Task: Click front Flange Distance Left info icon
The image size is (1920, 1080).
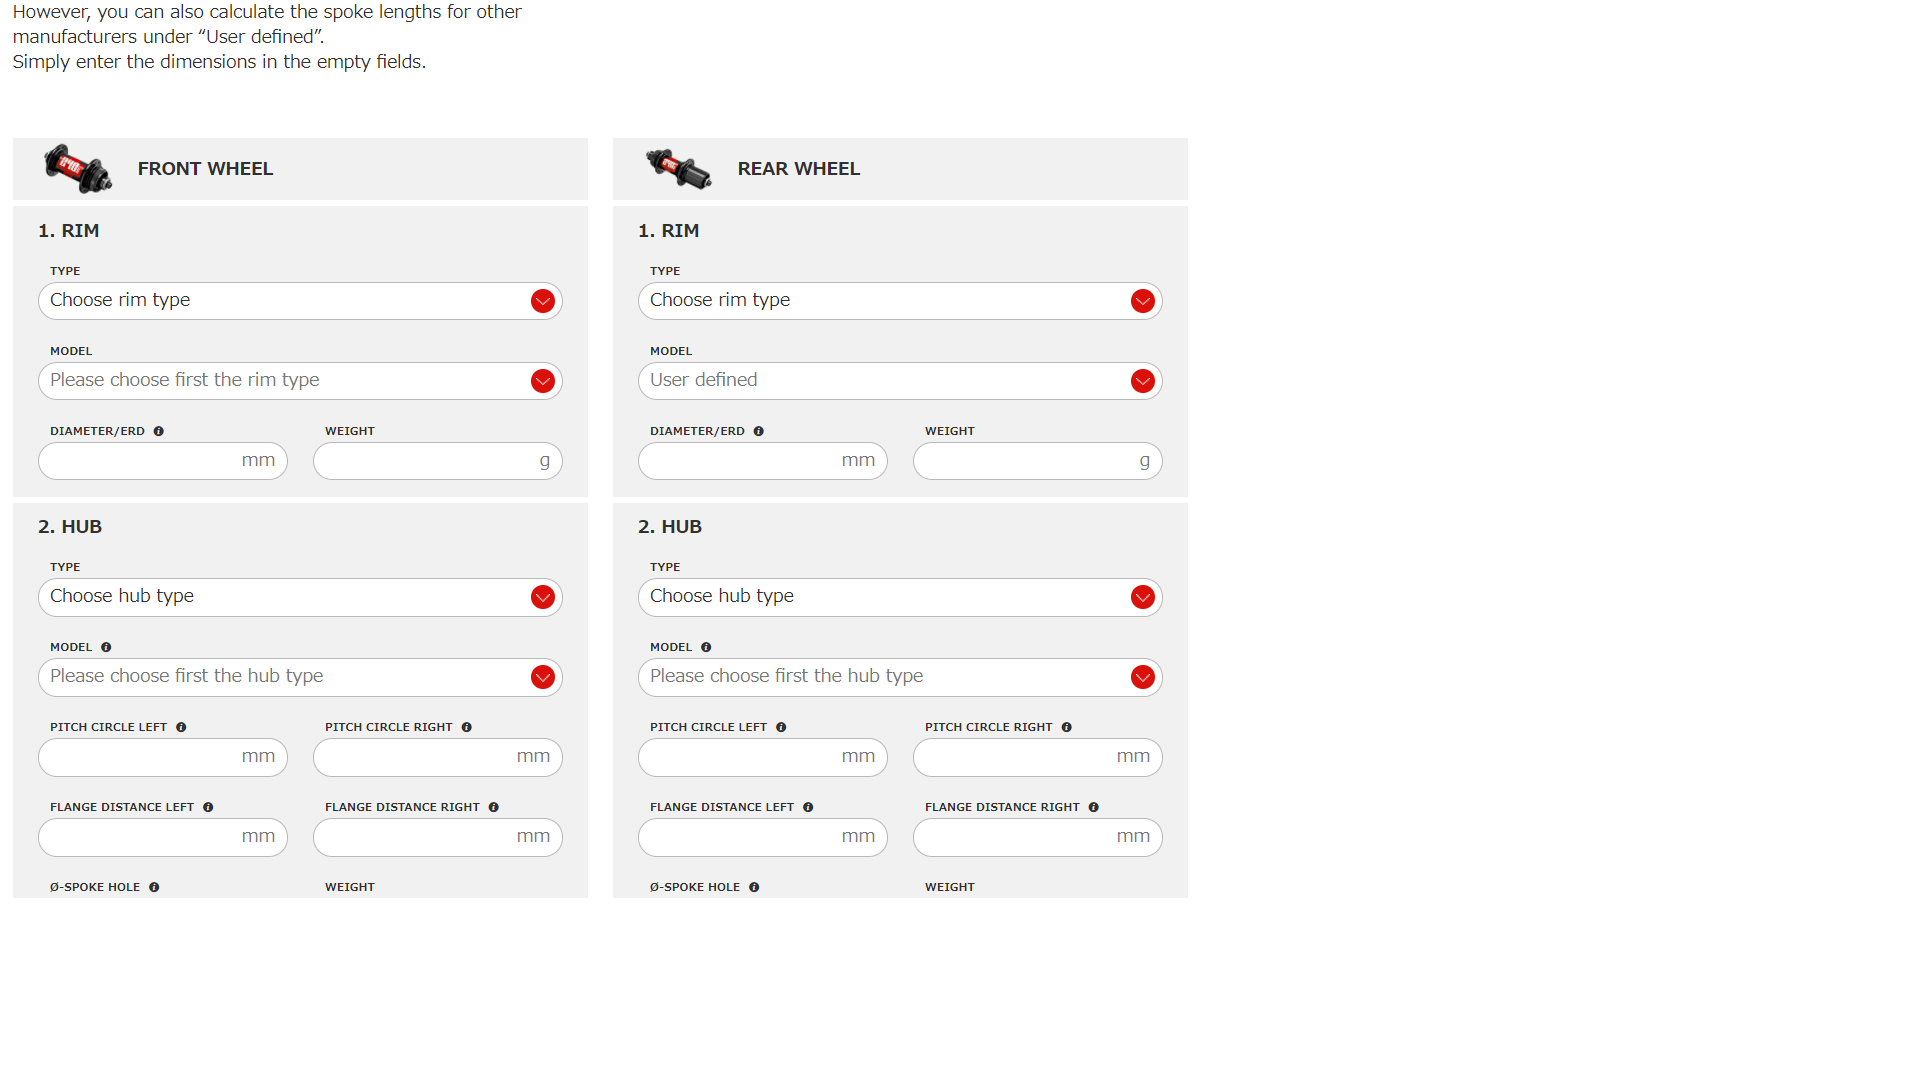Action: pyautogui.click(x=208, y=807)
